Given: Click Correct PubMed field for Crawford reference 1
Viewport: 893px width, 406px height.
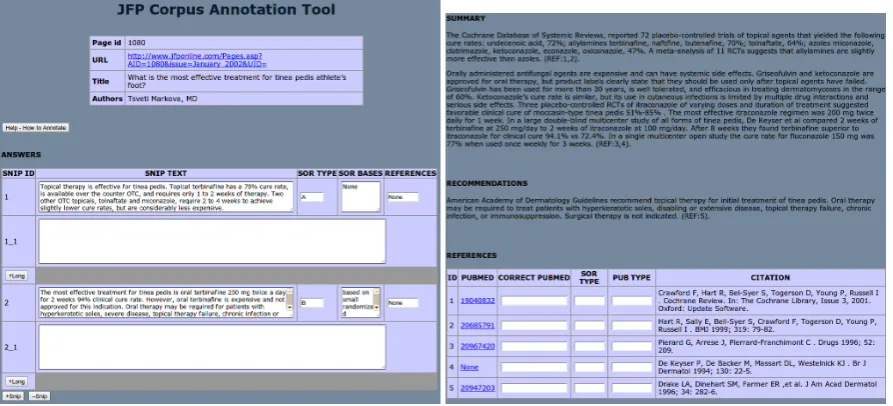Looking at the screenshot, I should tap(534, 301).
